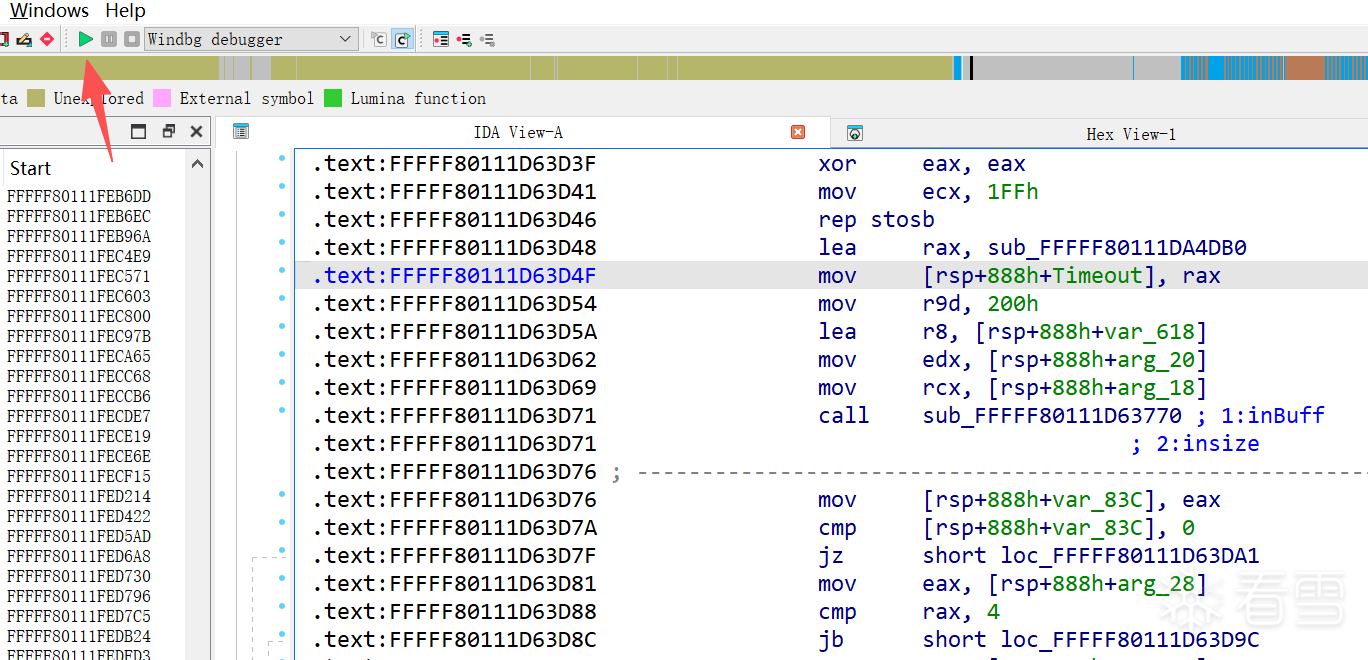
Task: Toggle breakpoint dot at address FFFFF80111D63D76
Action: pos(282,495)
